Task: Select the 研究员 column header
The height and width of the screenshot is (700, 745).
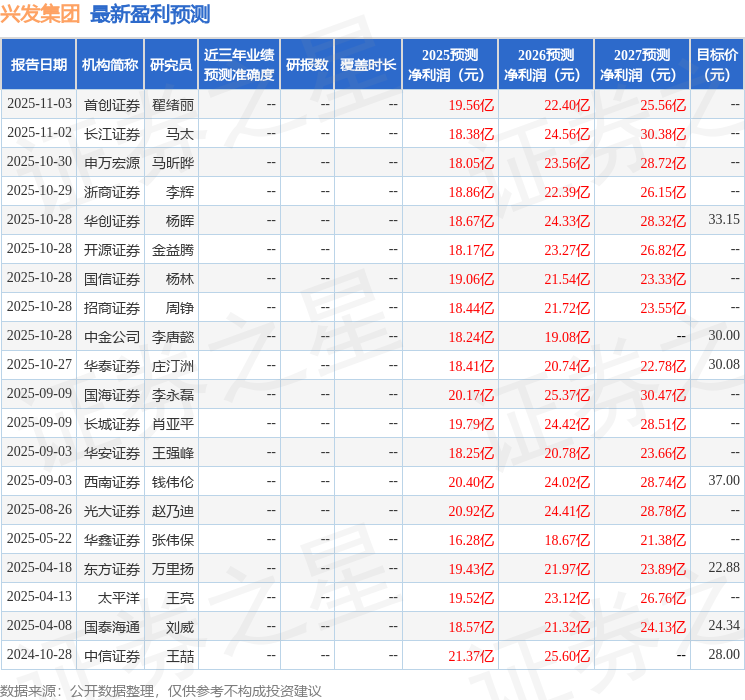Action: click(171, 65)
